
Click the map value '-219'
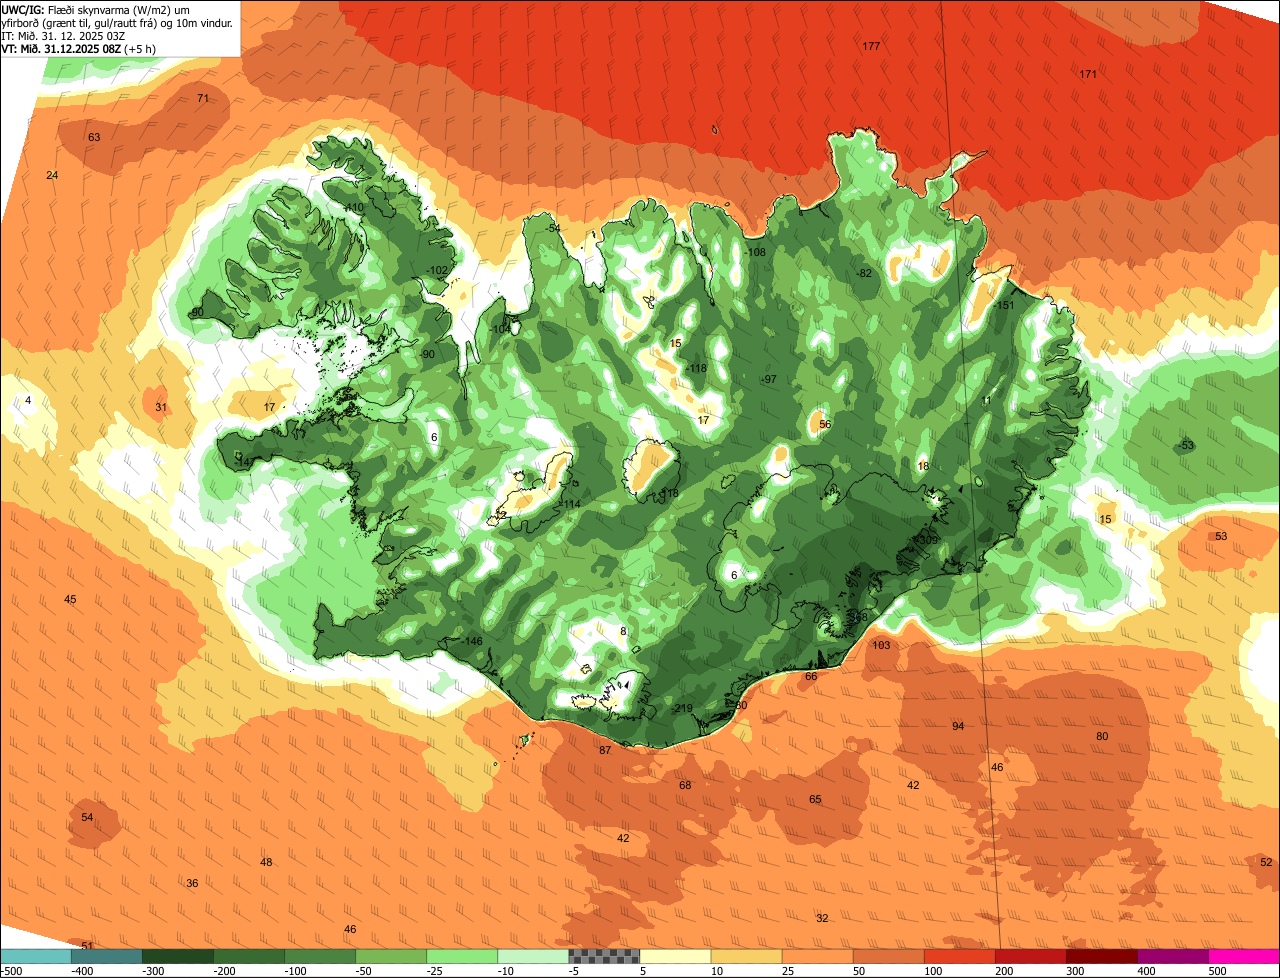[682, 708]
